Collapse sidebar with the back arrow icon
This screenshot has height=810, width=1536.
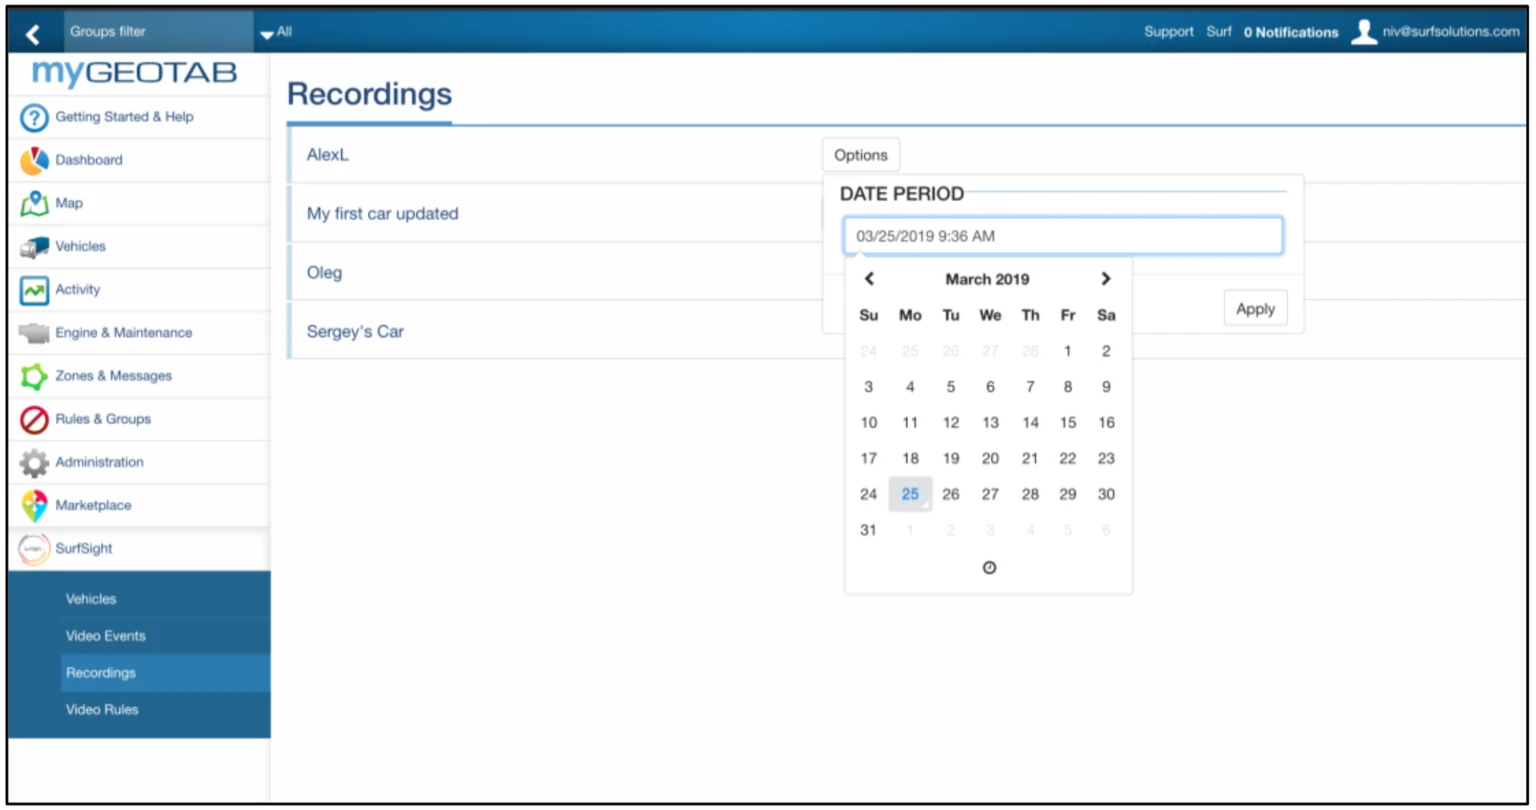(x=33, y=34)
